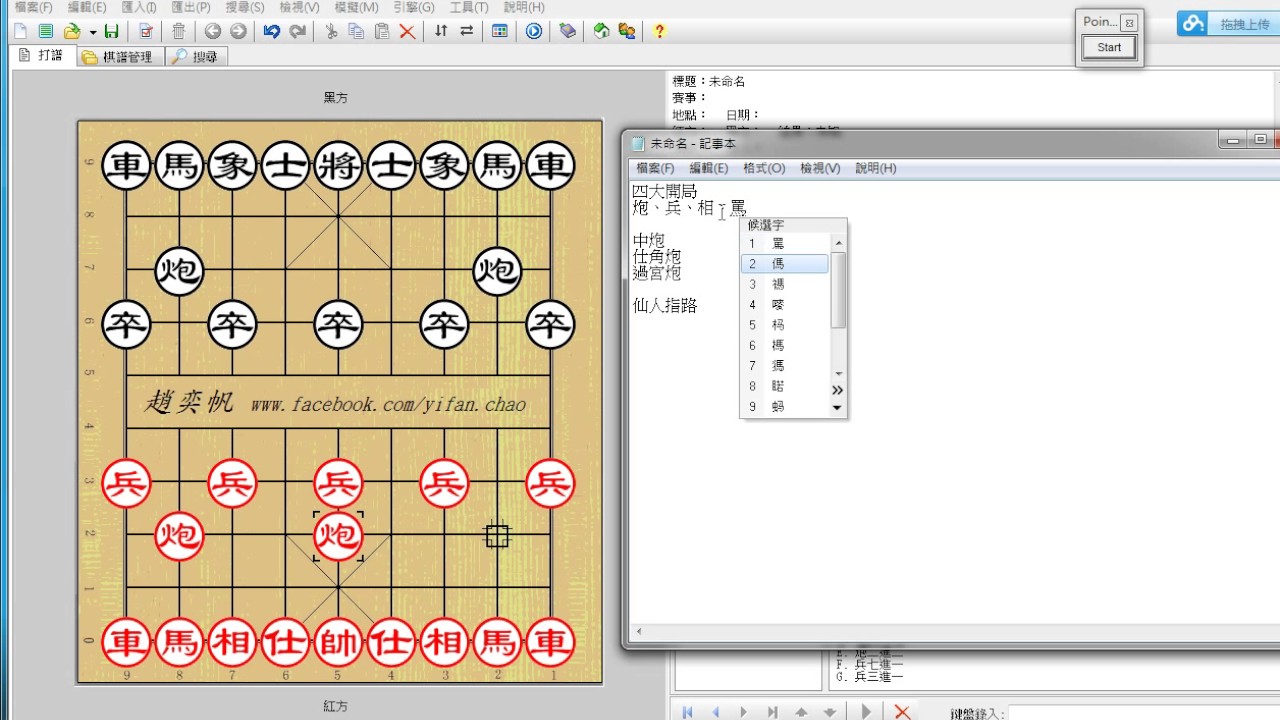The image size is (1280, 720).
Task: Click the blue undo arrow icon
Action: tap(272, 31)
